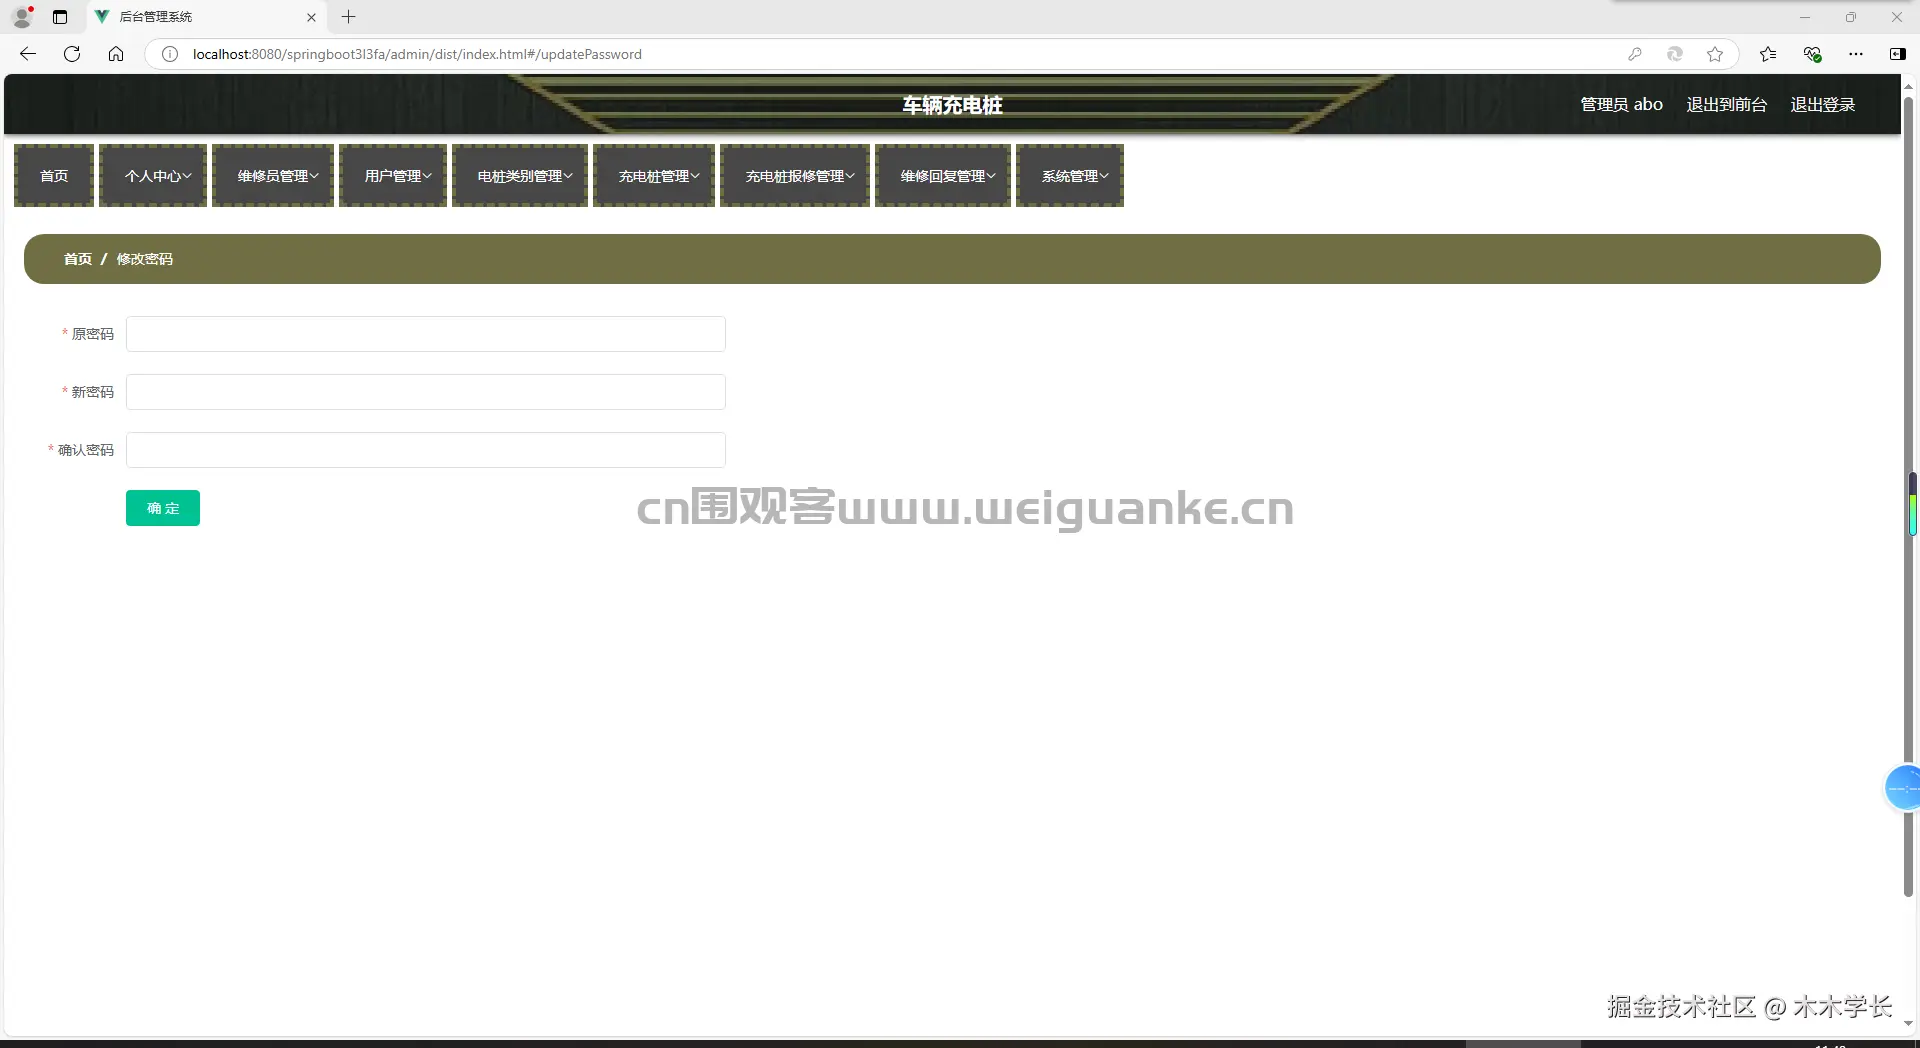The image size is (1920, 1048).
Task: Focus the 原密码 input field
Action: click(x=426, y=334)
